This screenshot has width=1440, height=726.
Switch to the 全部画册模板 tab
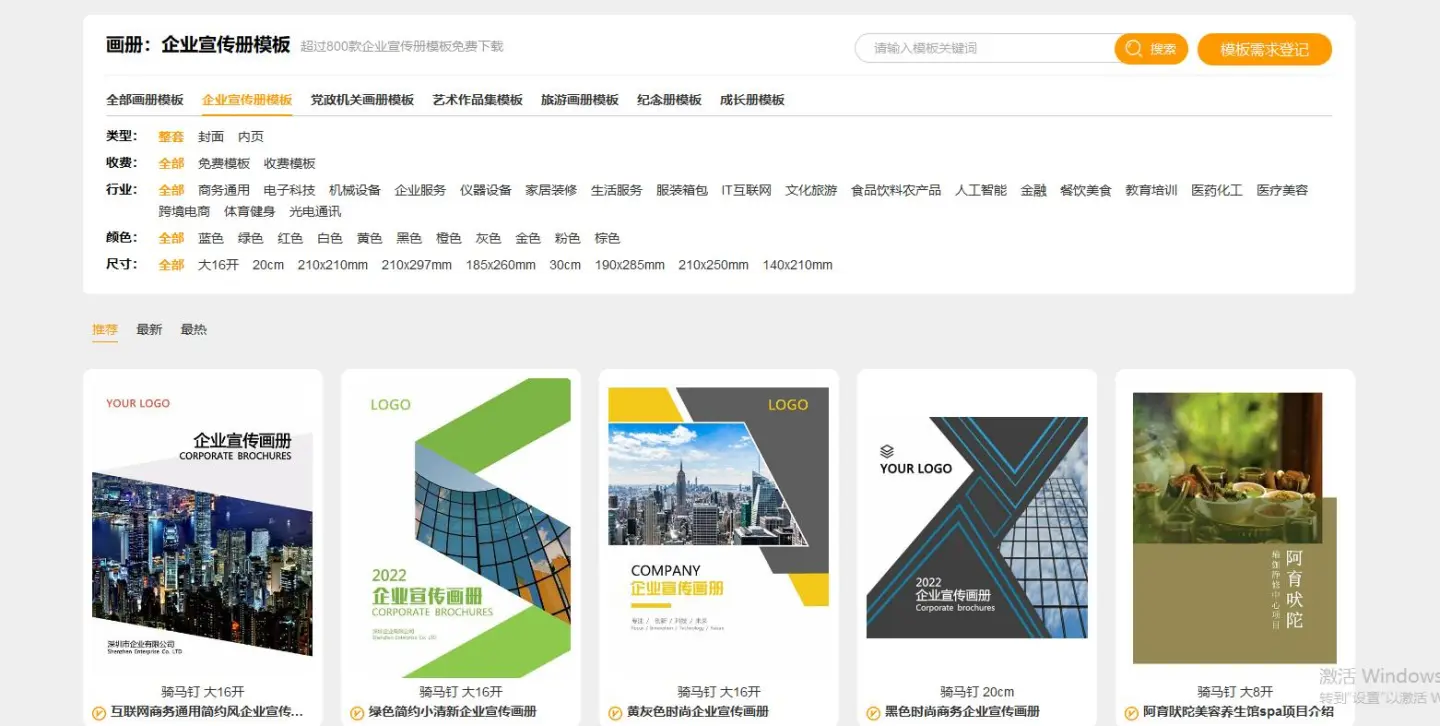click(x=145, y=100)
